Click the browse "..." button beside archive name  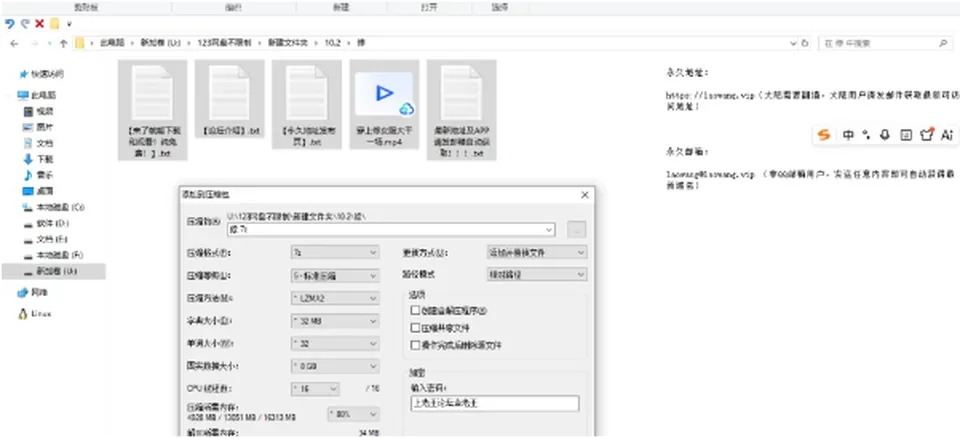[577, 230]
